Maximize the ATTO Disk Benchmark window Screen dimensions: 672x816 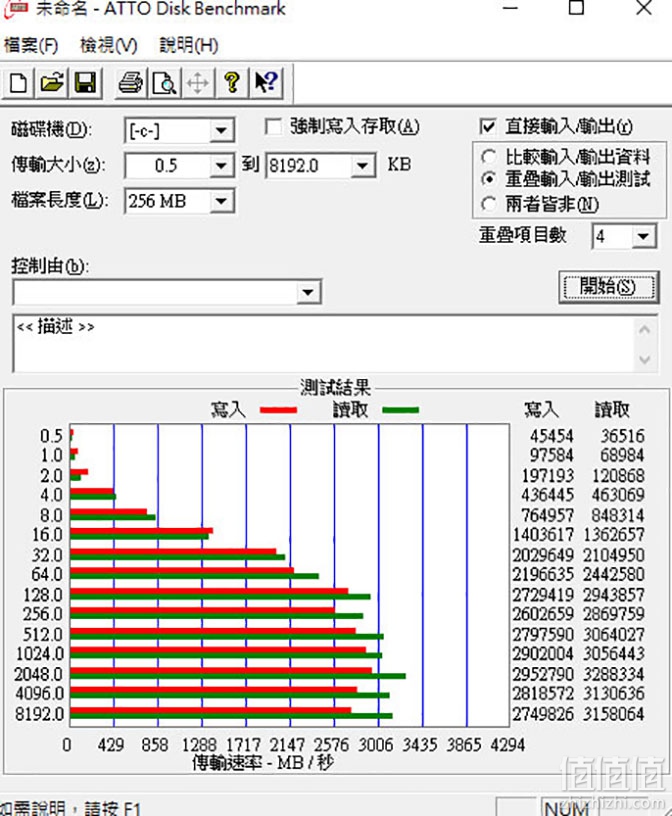576,8
